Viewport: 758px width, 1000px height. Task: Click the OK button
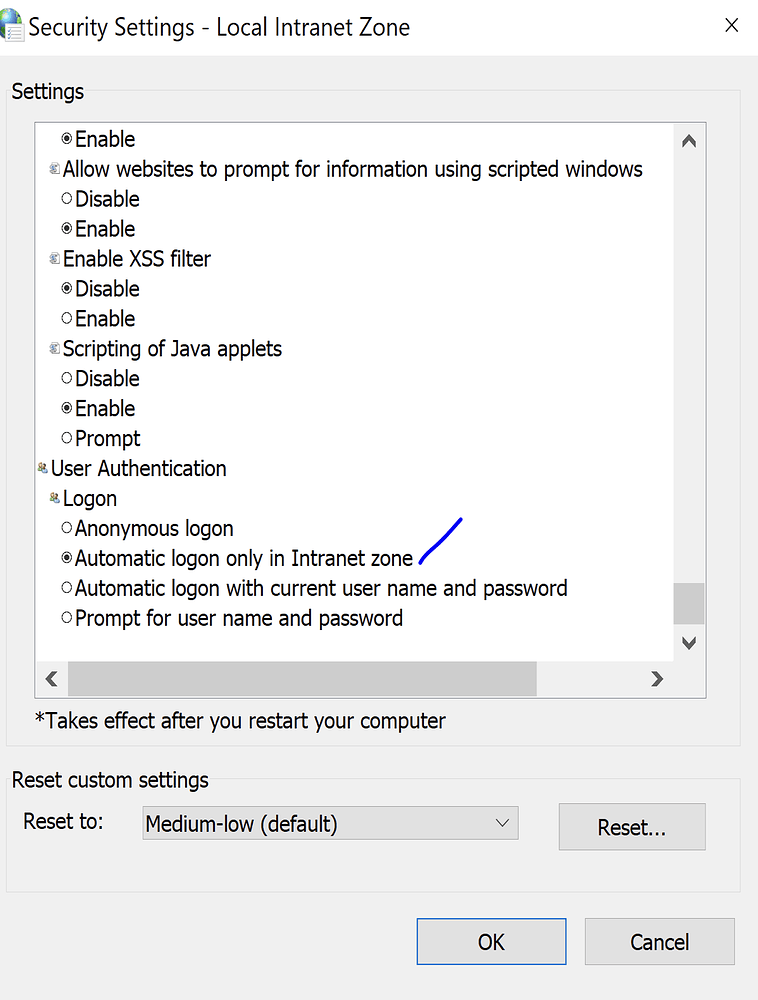491,941
